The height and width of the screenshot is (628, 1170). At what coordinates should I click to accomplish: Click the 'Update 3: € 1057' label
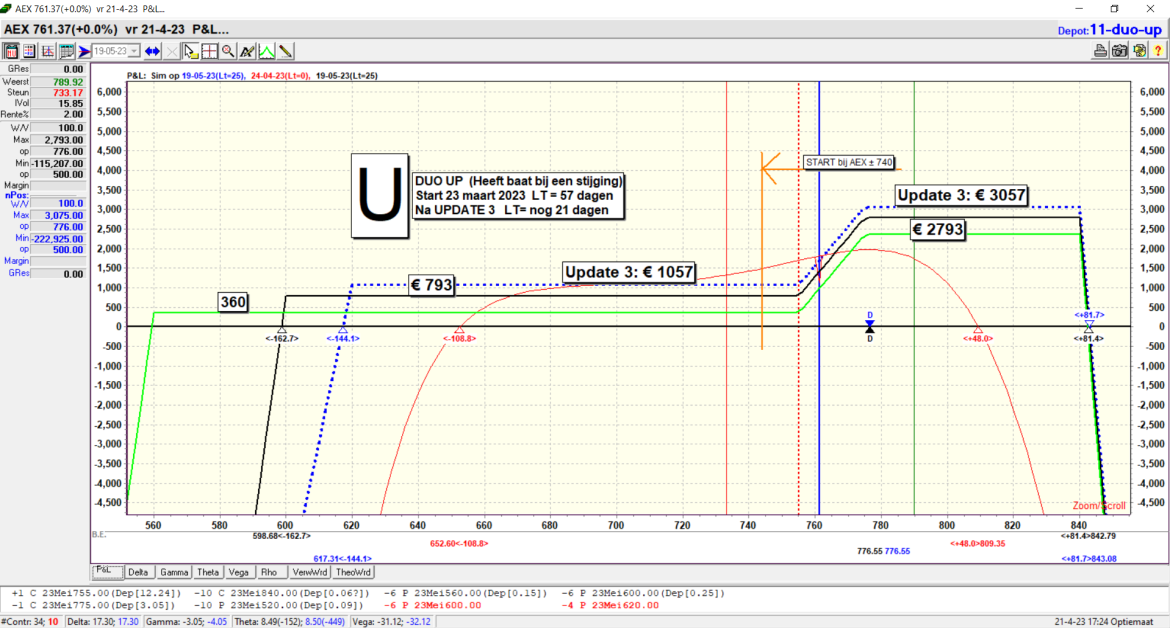point(629,272)
